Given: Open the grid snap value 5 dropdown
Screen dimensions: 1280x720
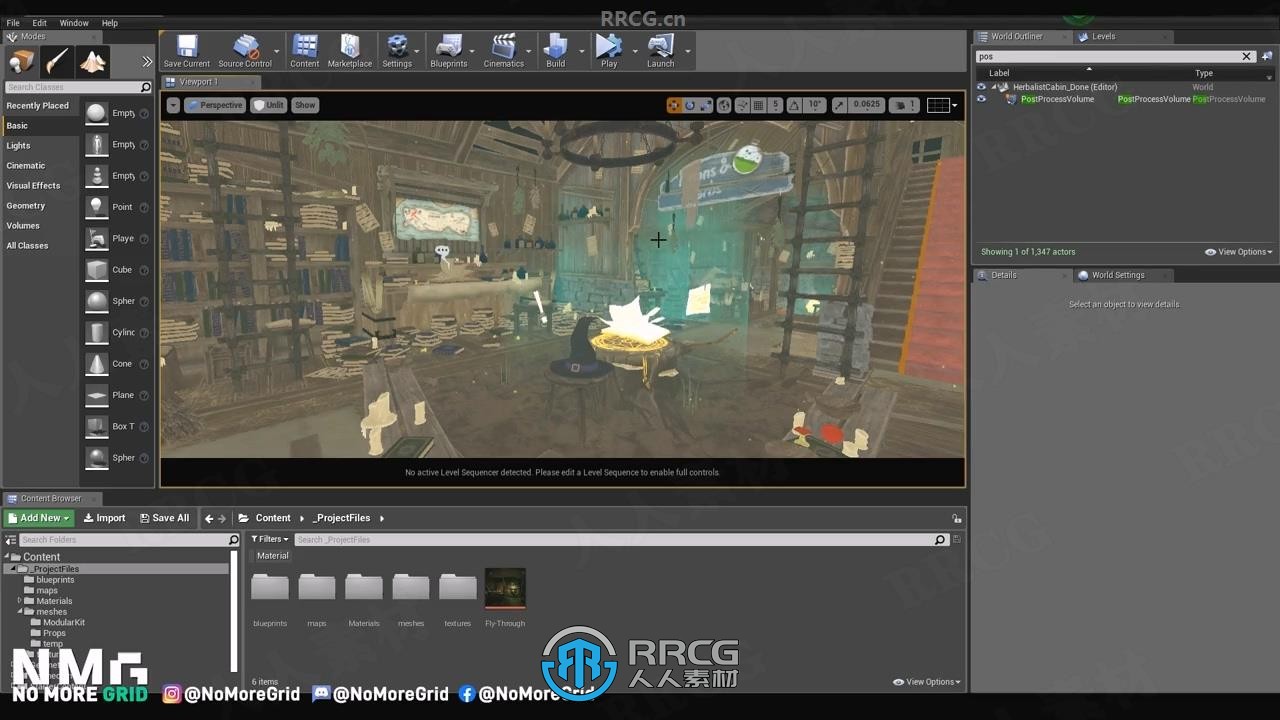Looking at the screenshot, I should [x=775, y=105].
